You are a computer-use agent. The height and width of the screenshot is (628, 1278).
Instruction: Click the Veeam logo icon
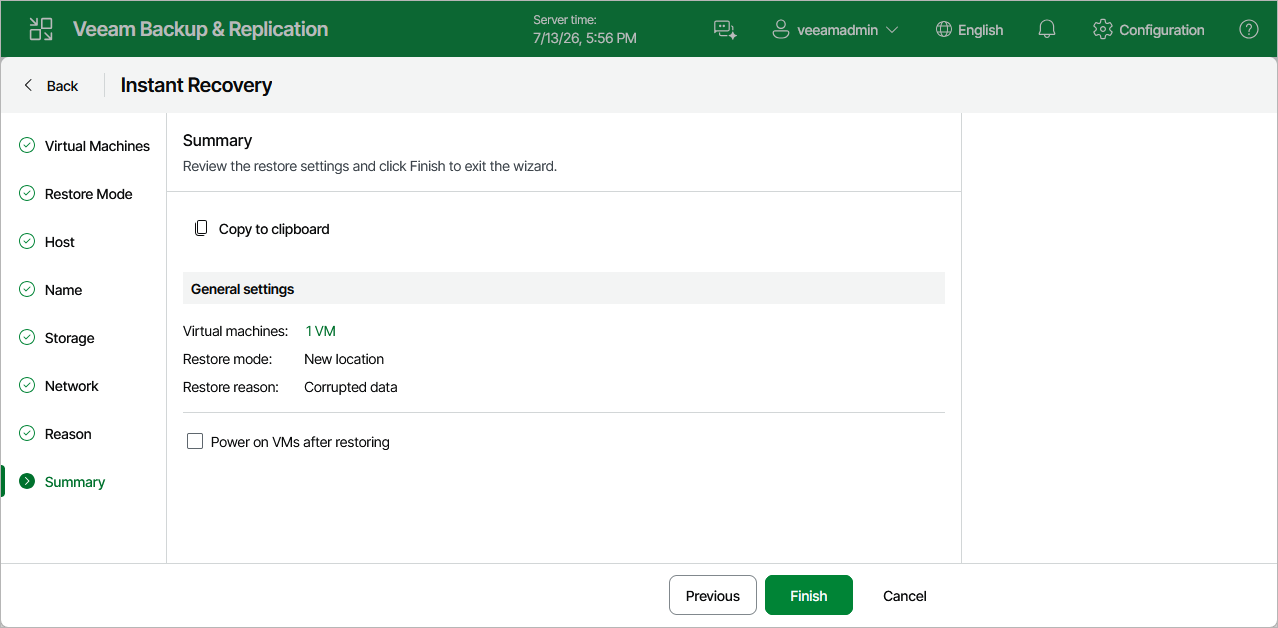pyautogui.click(x=41, y=29)
